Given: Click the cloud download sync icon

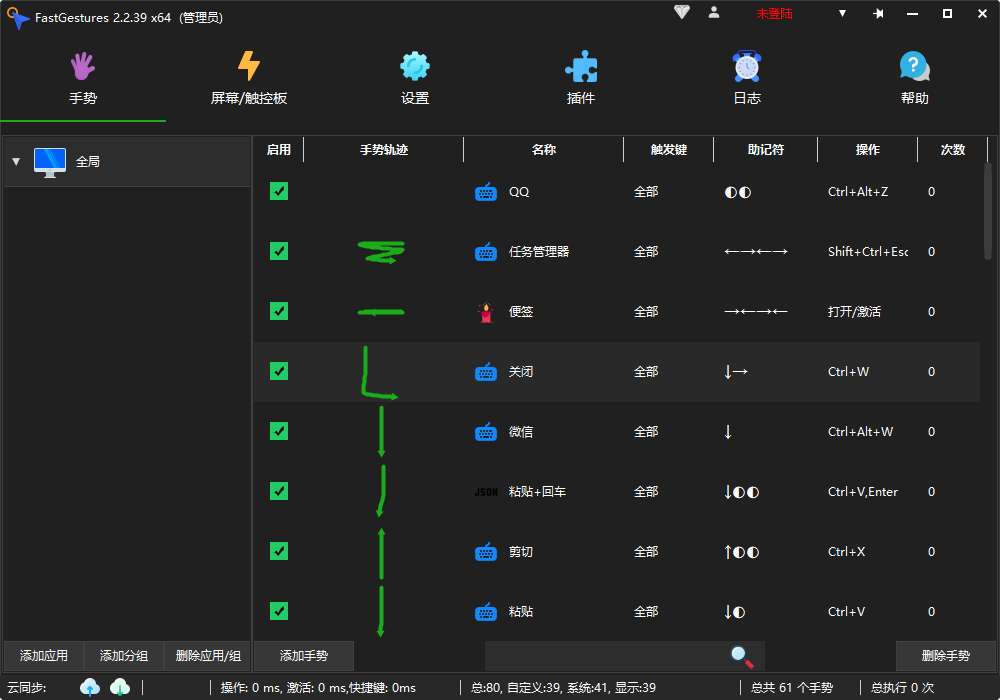Looking at the screenshot, I should [x=119, y=687].
